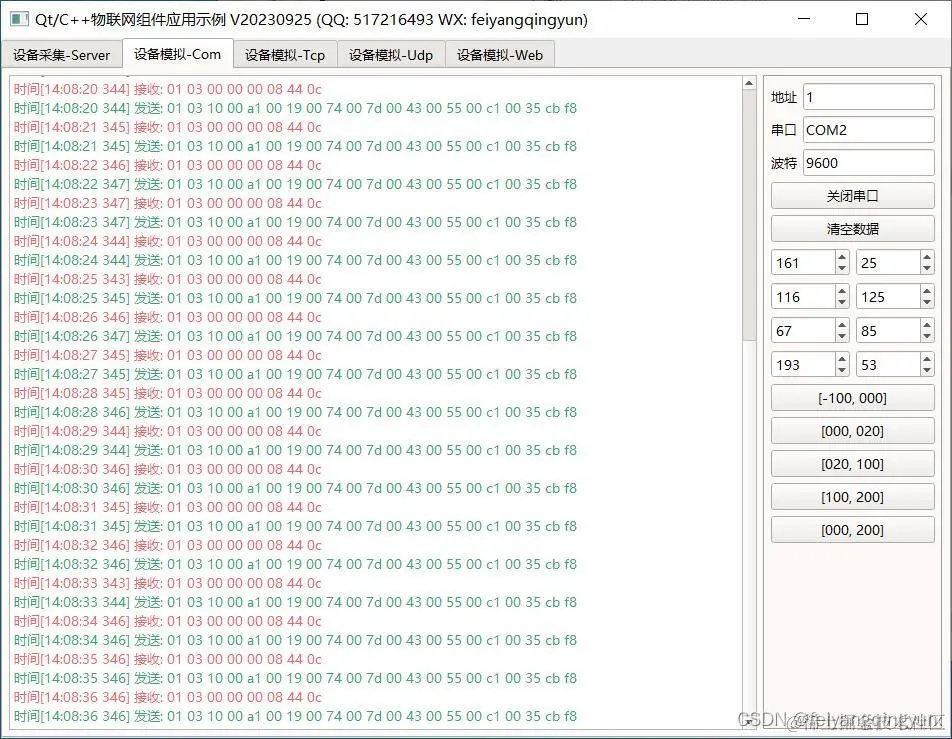Click the 清空数据 button to clear data
952x739 pixels.
(x=852, y=229)
